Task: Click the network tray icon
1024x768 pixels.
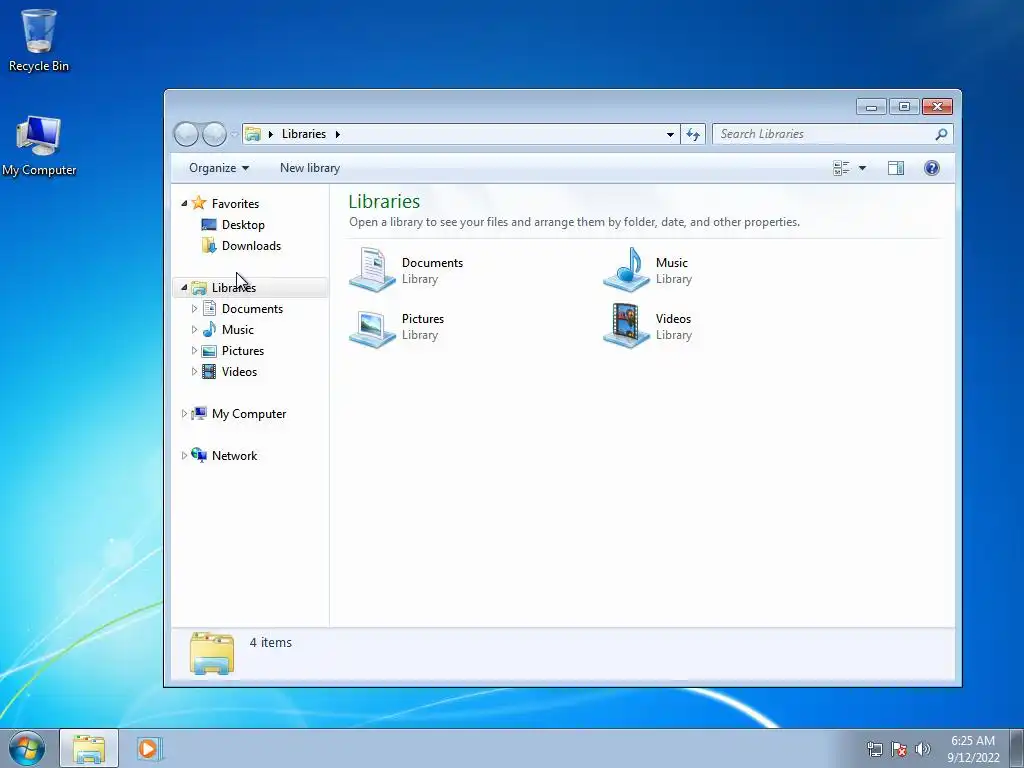Action: point(874,749)
